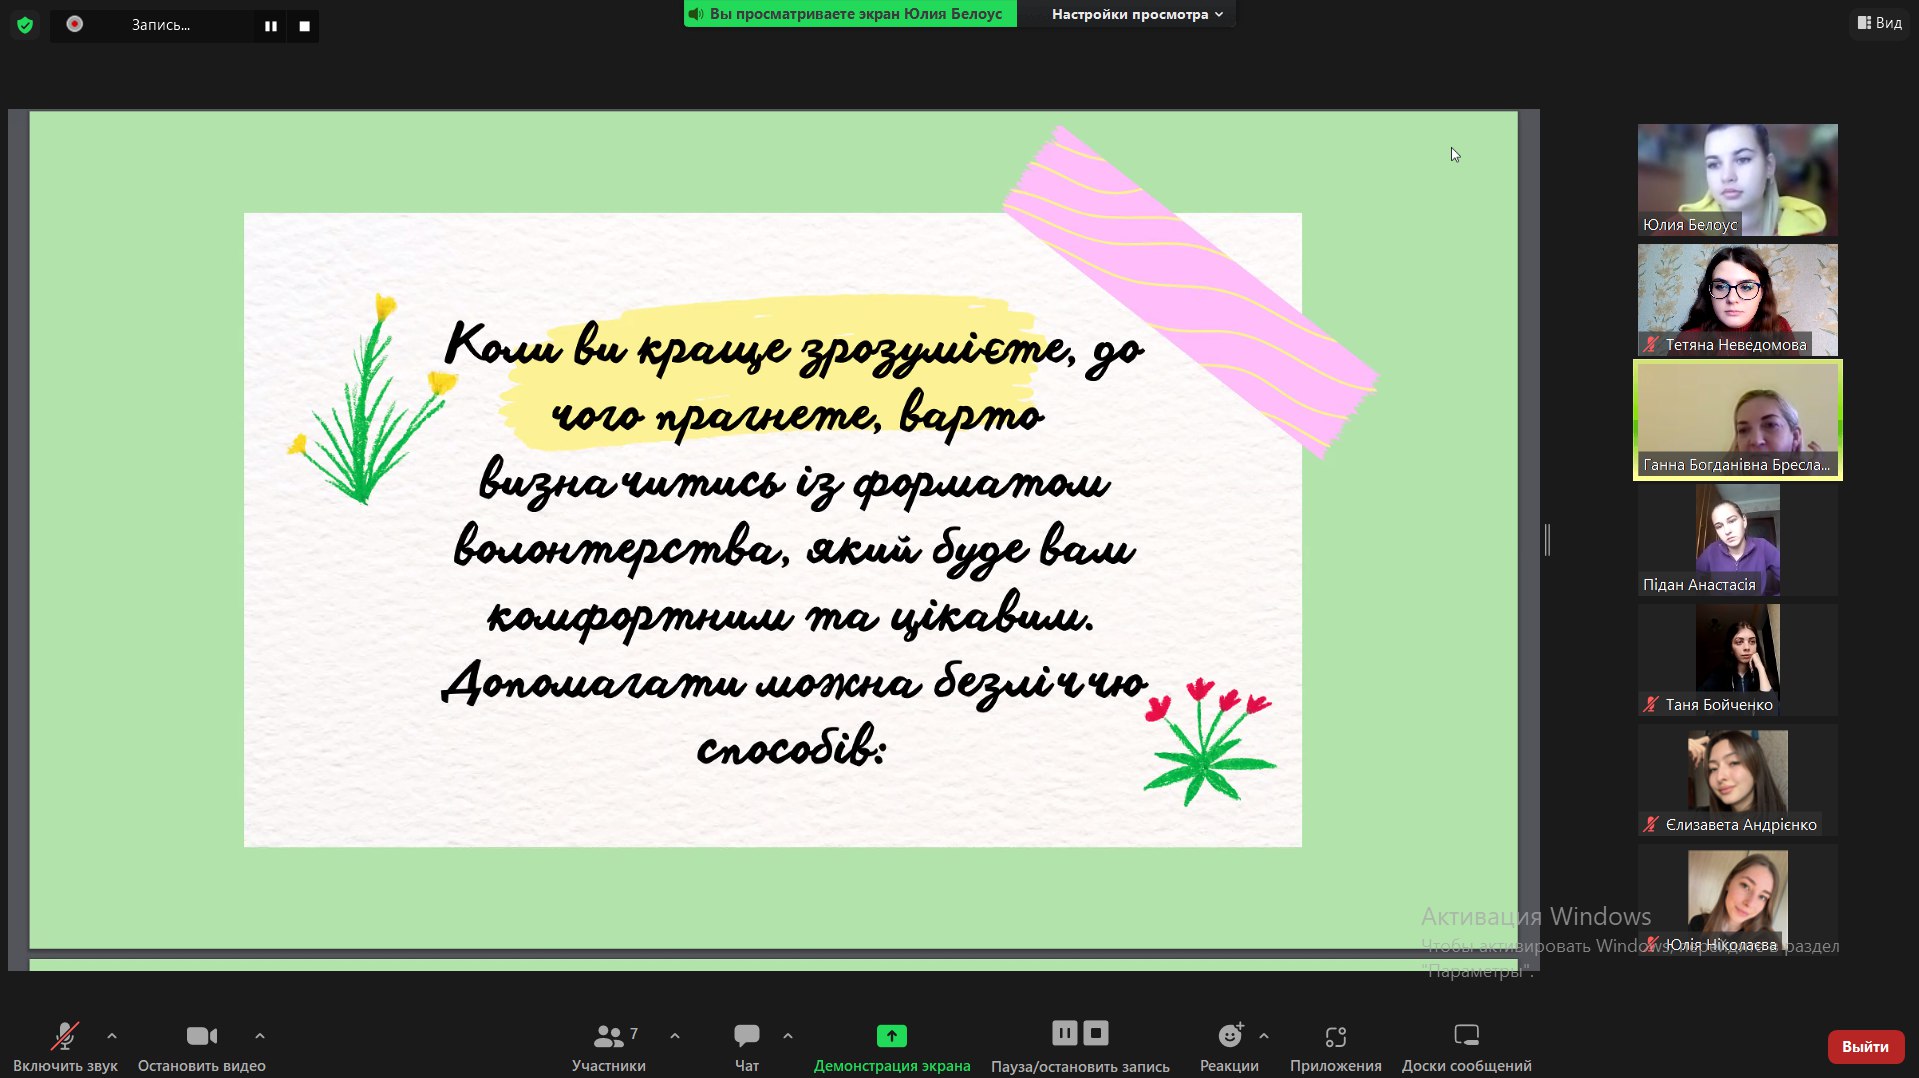Viewport: 1919px width, 1078px height.
Task: Open the Вид view menu
Action: click(1879, 23)
